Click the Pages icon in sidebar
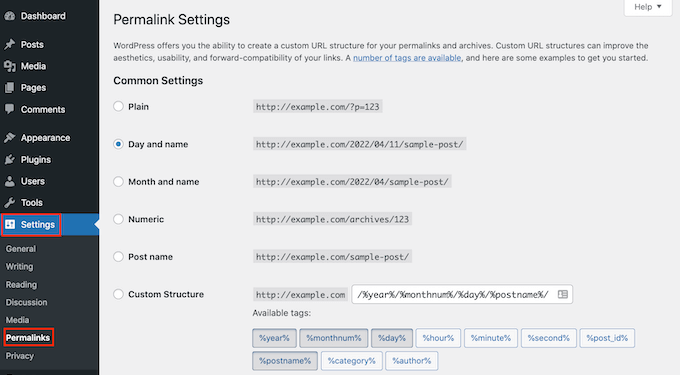 [10, 88]
